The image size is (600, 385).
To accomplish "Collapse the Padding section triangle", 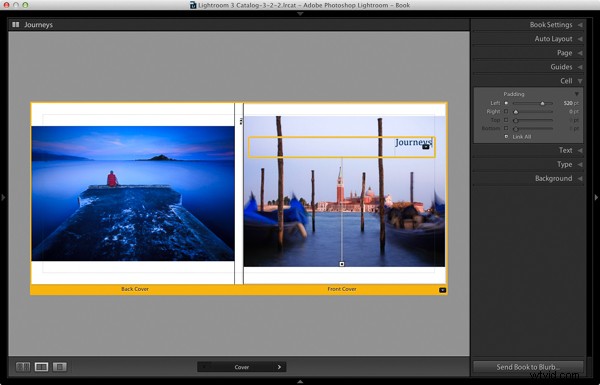I will pos(576,94).
